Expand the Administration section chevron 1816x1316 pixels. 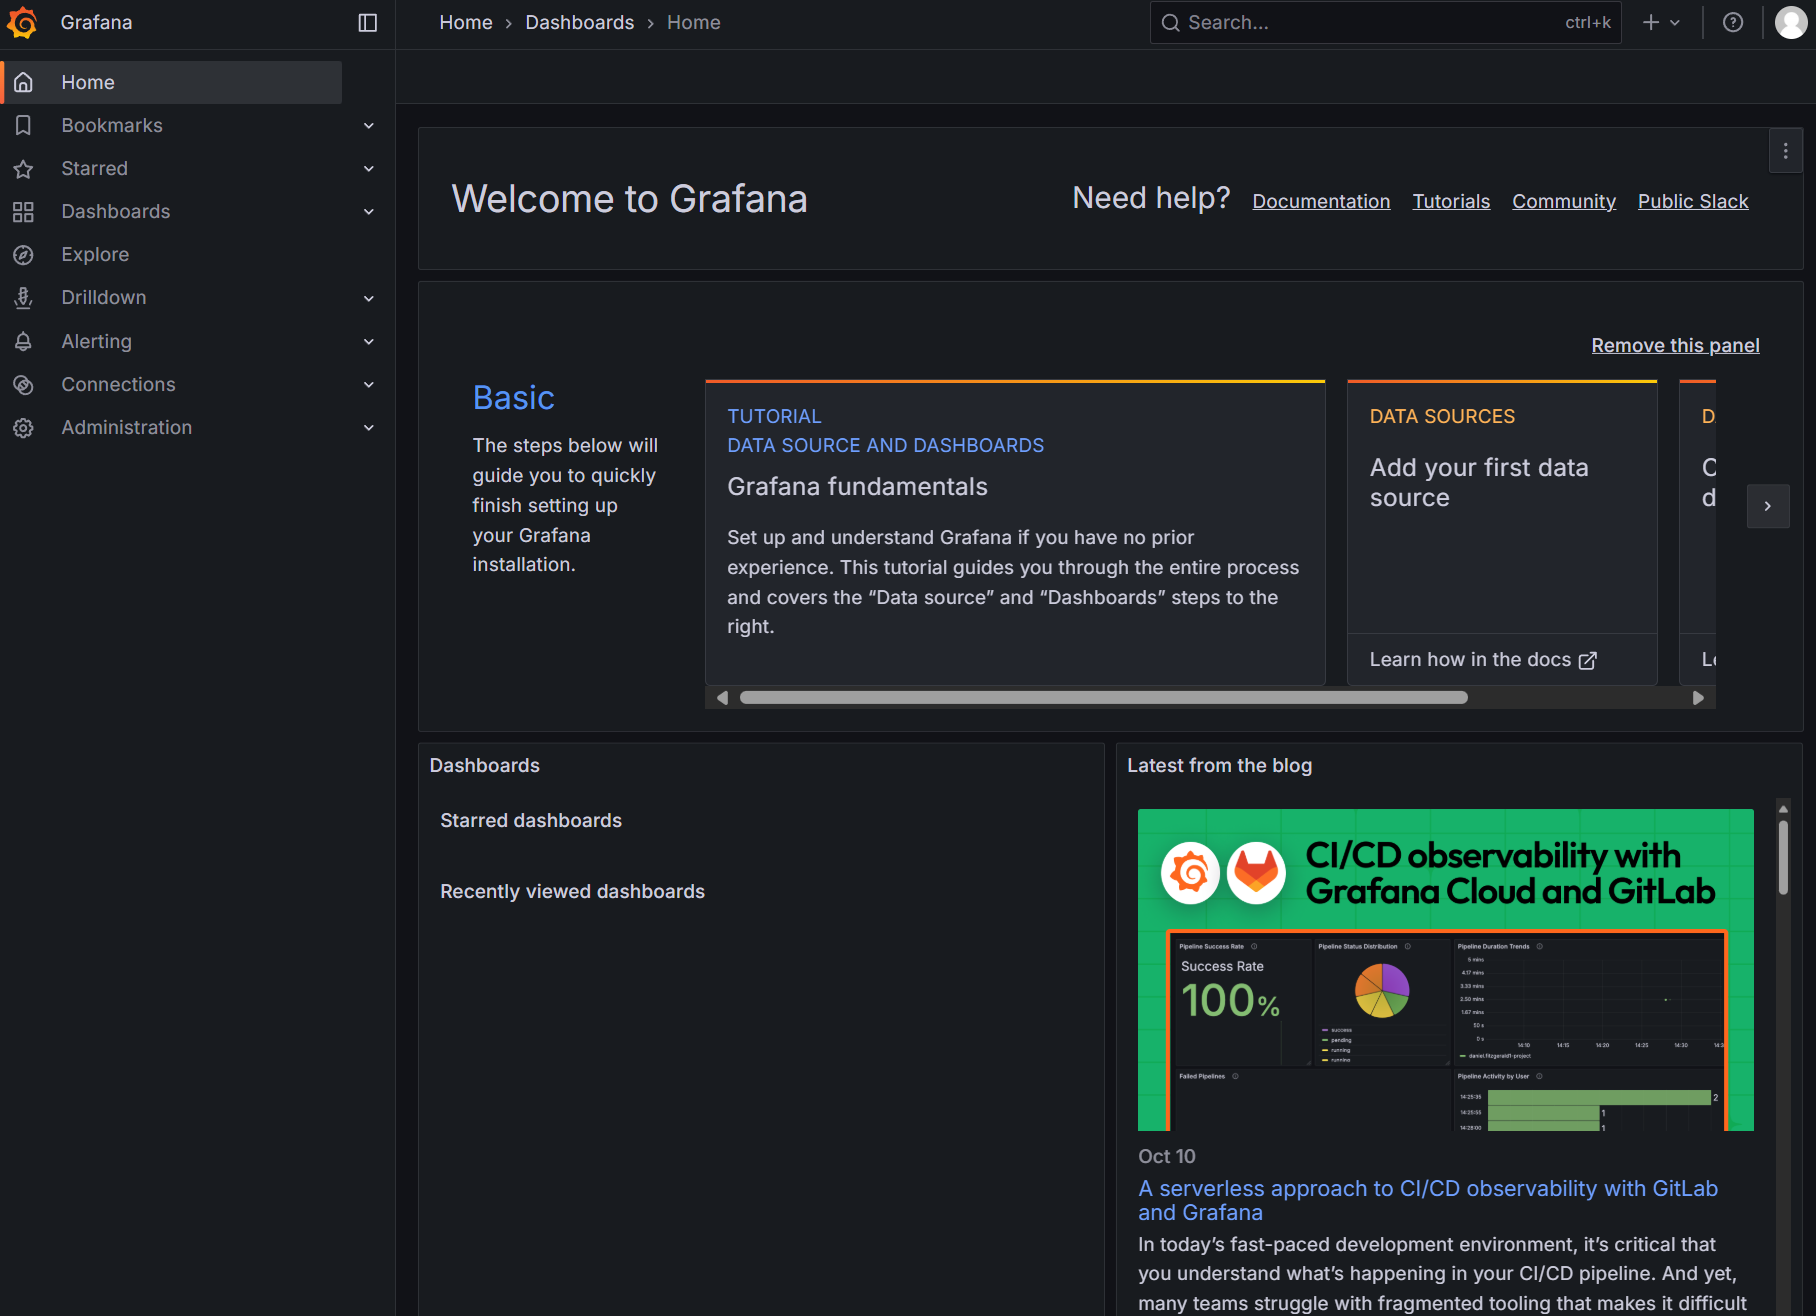(x=369, y=427)
